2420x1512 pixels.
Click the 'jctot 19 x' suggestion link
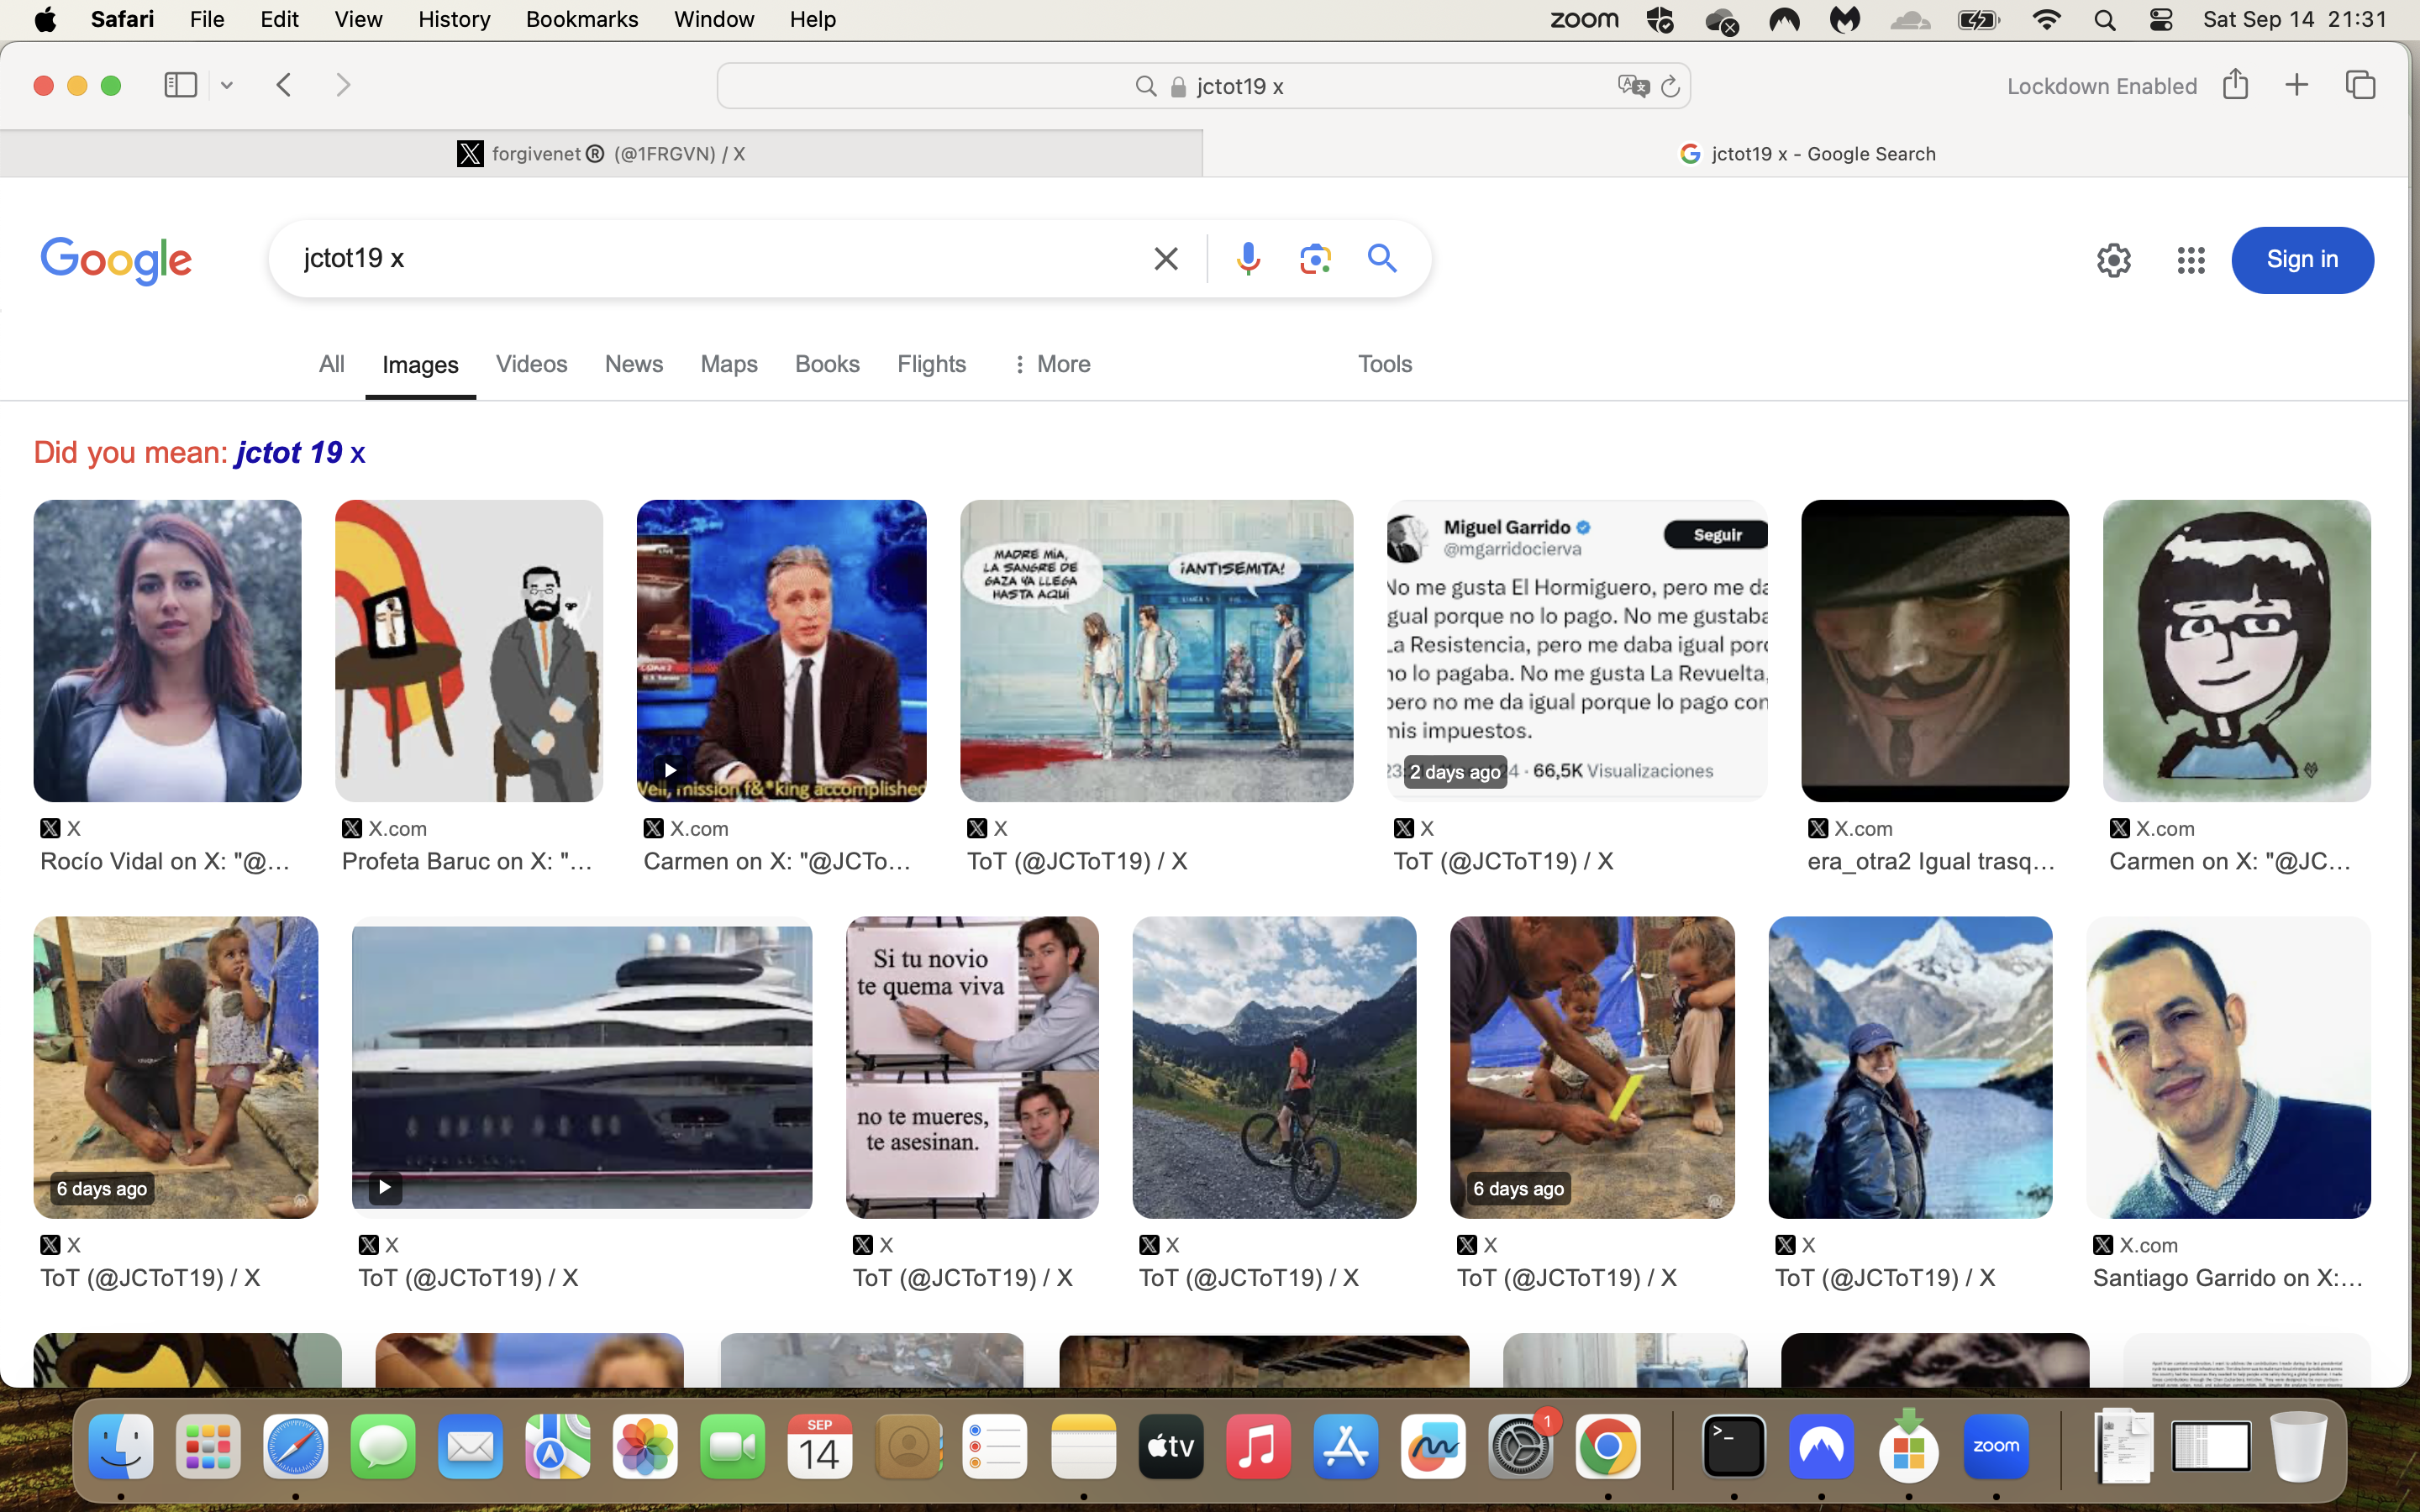[300, 453]
